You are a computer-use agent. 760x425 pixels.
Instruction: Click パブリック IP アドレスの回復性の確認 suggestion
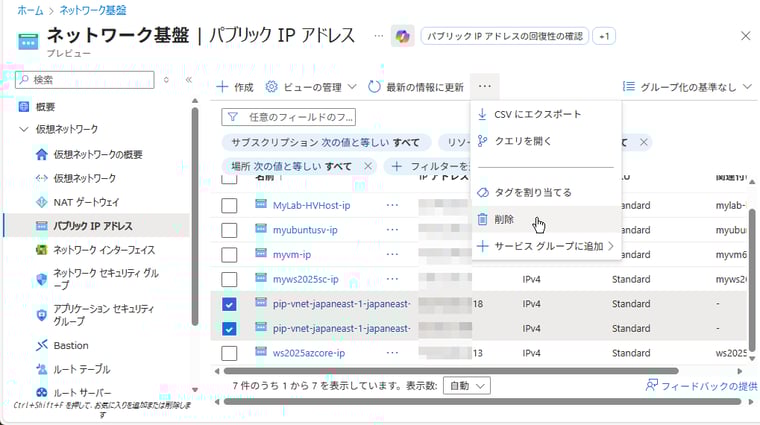(505, 36)
